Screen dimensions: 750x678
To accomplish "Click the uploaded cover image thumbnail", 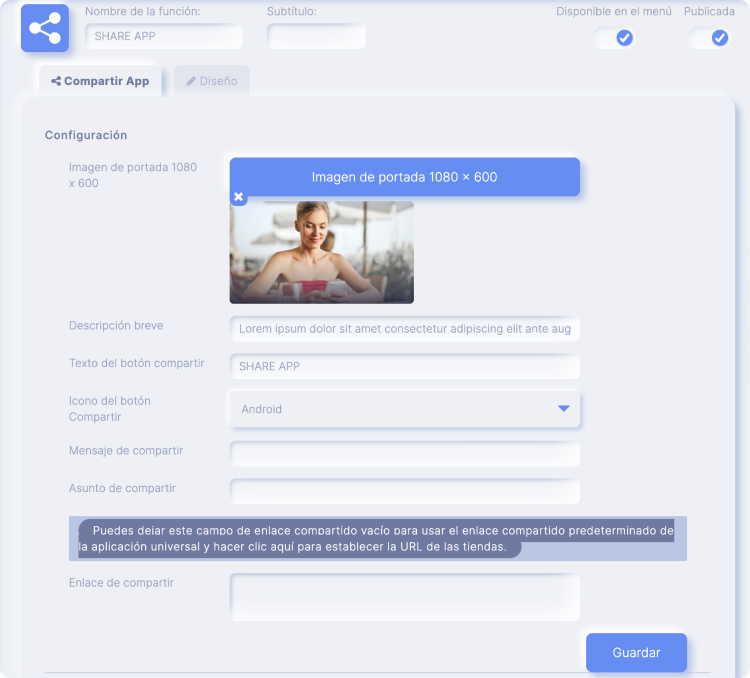I will point(322,252).
